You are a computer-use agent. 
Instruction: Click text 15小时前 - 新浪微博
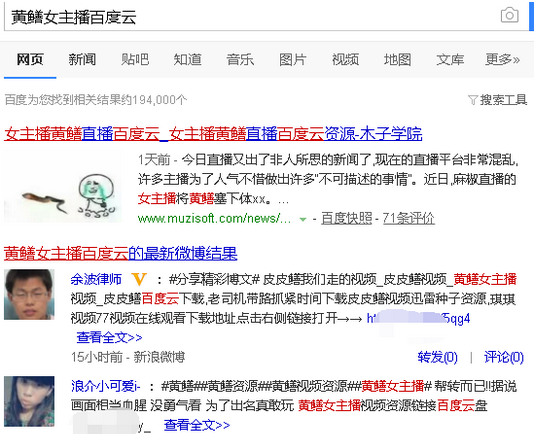click(x=128, y=357)
